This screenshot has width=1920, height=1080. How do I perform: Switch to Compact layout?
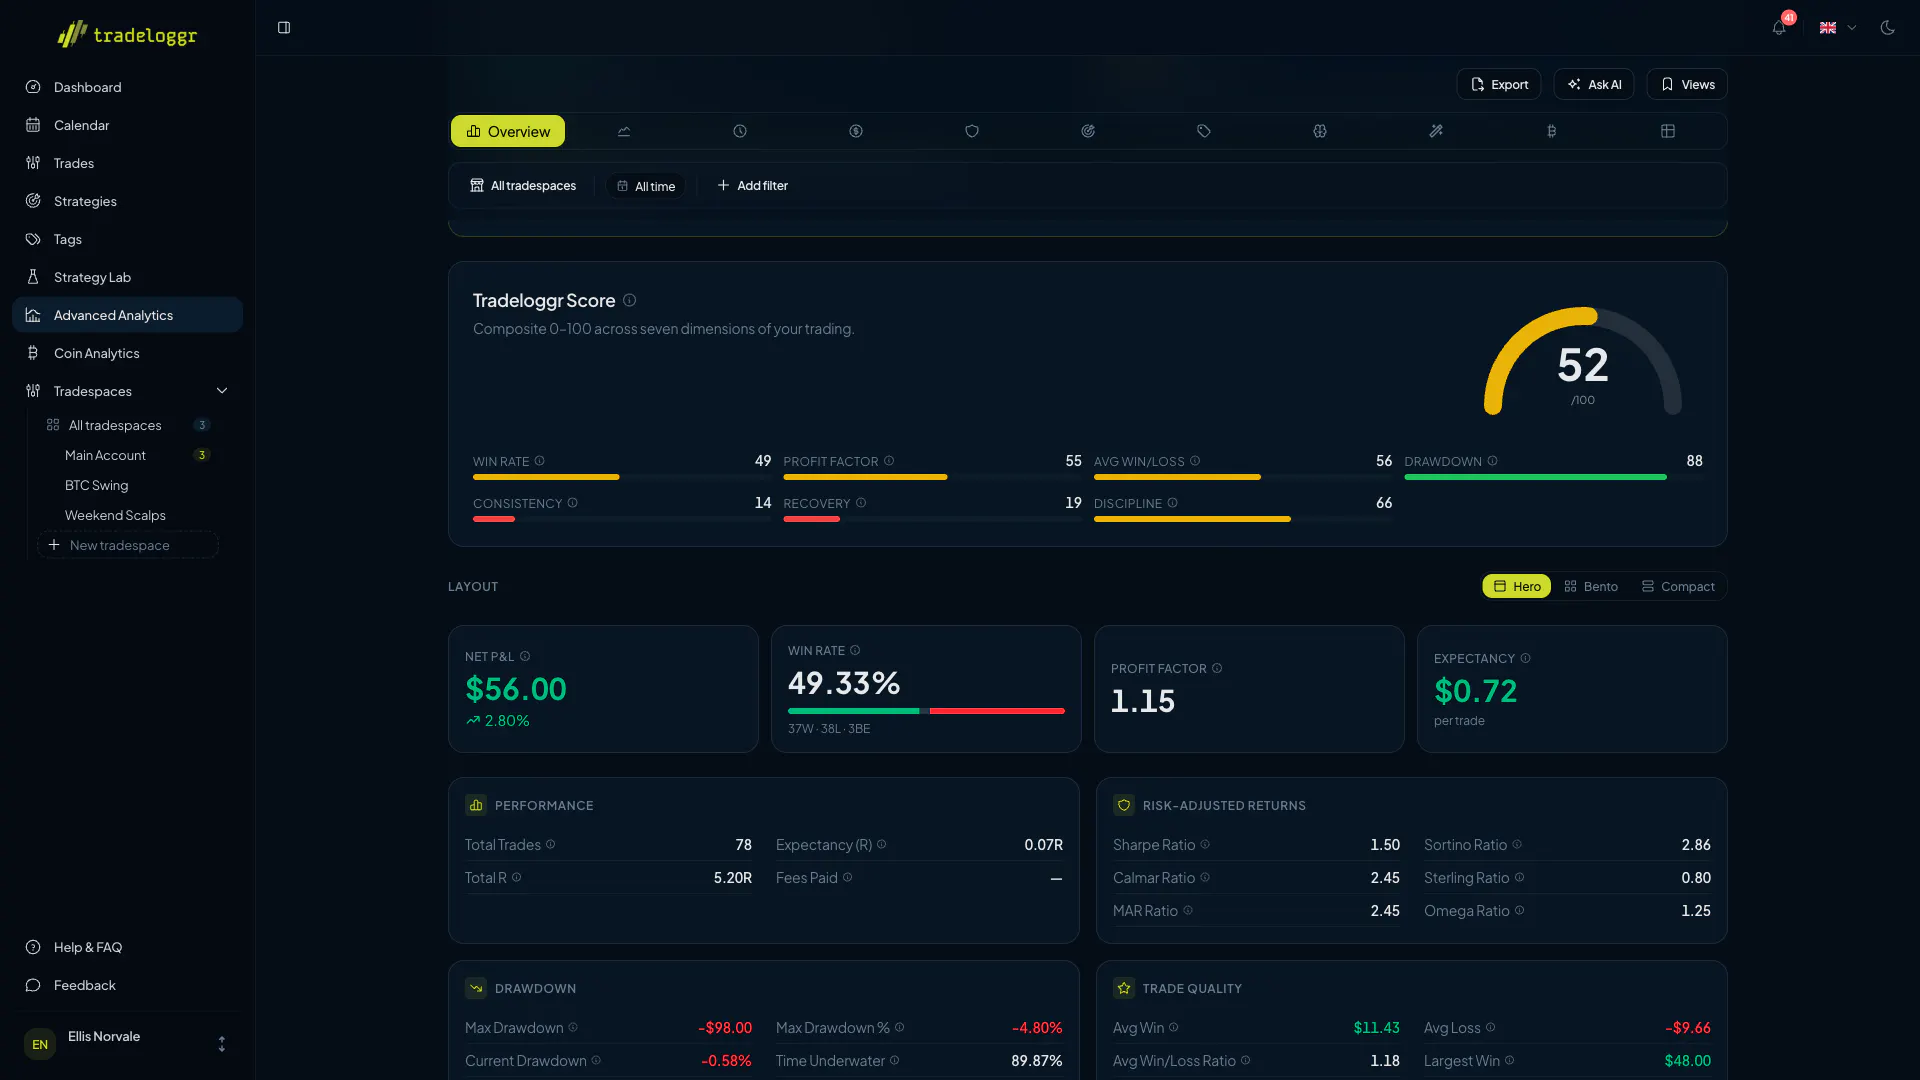coord(1678,586)
